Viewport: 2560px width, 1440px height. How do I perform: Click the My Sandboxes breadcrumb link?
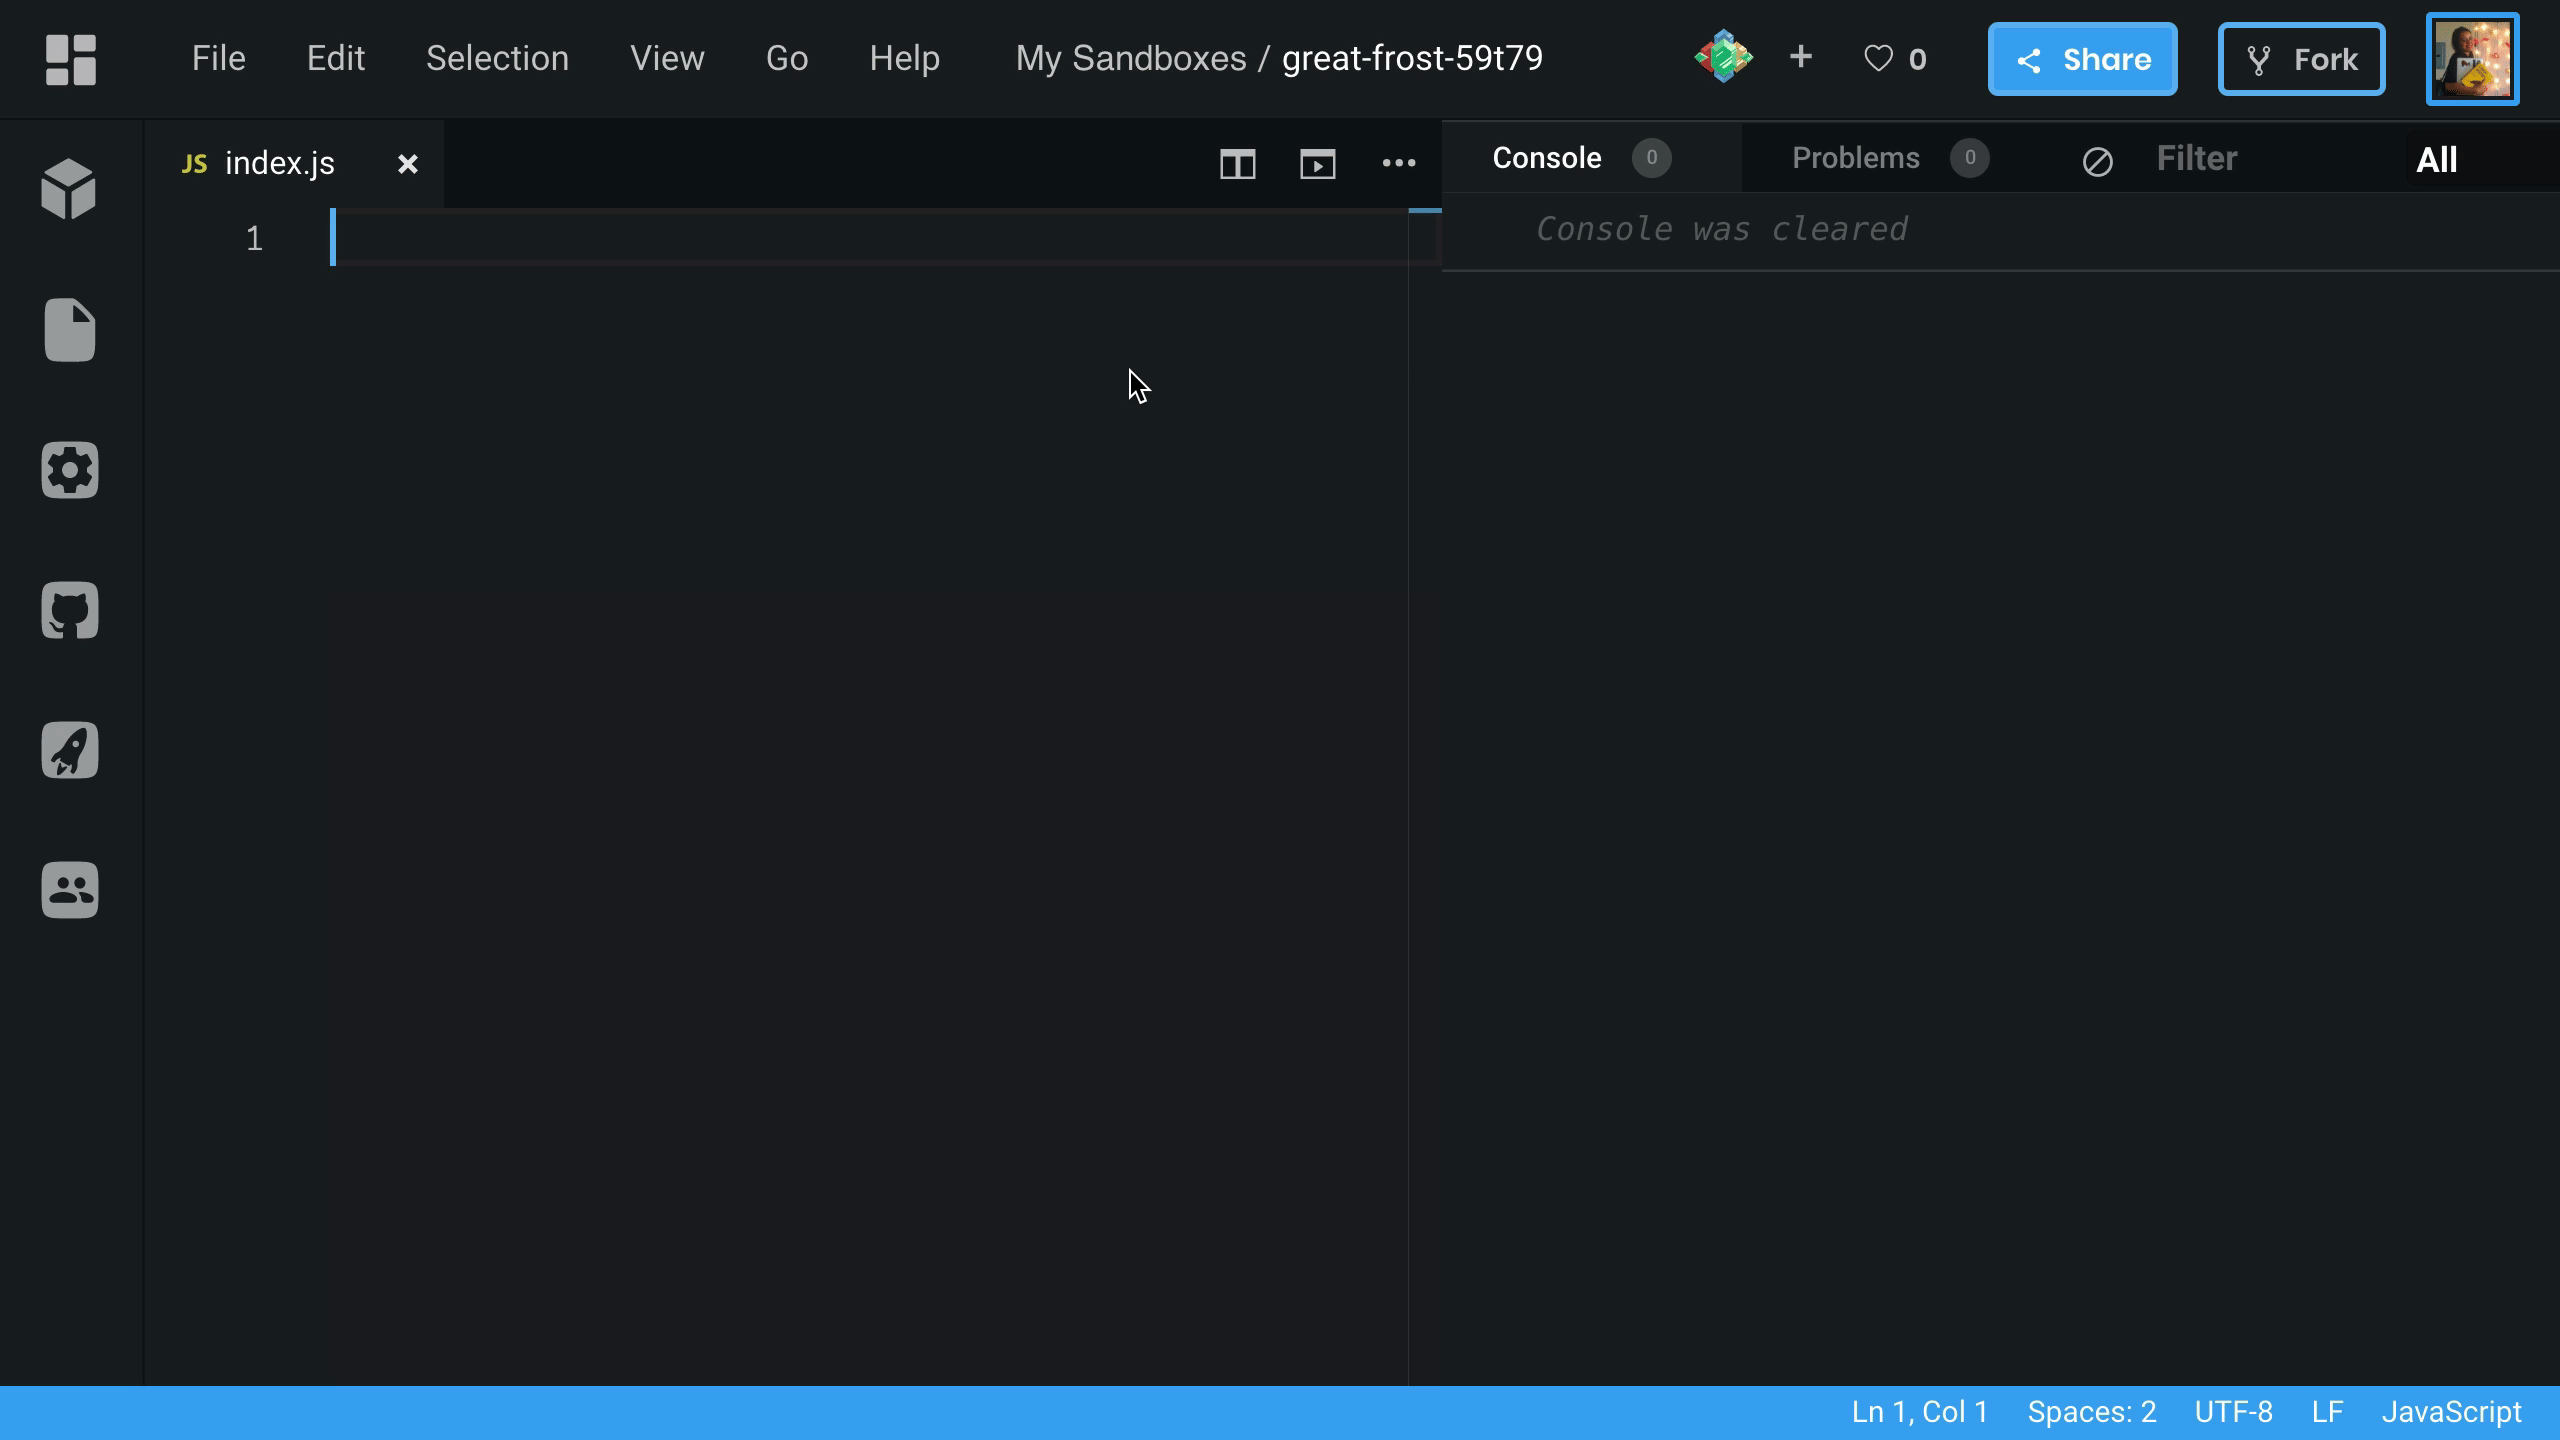pyautogui.click(x=1131, y=58)
